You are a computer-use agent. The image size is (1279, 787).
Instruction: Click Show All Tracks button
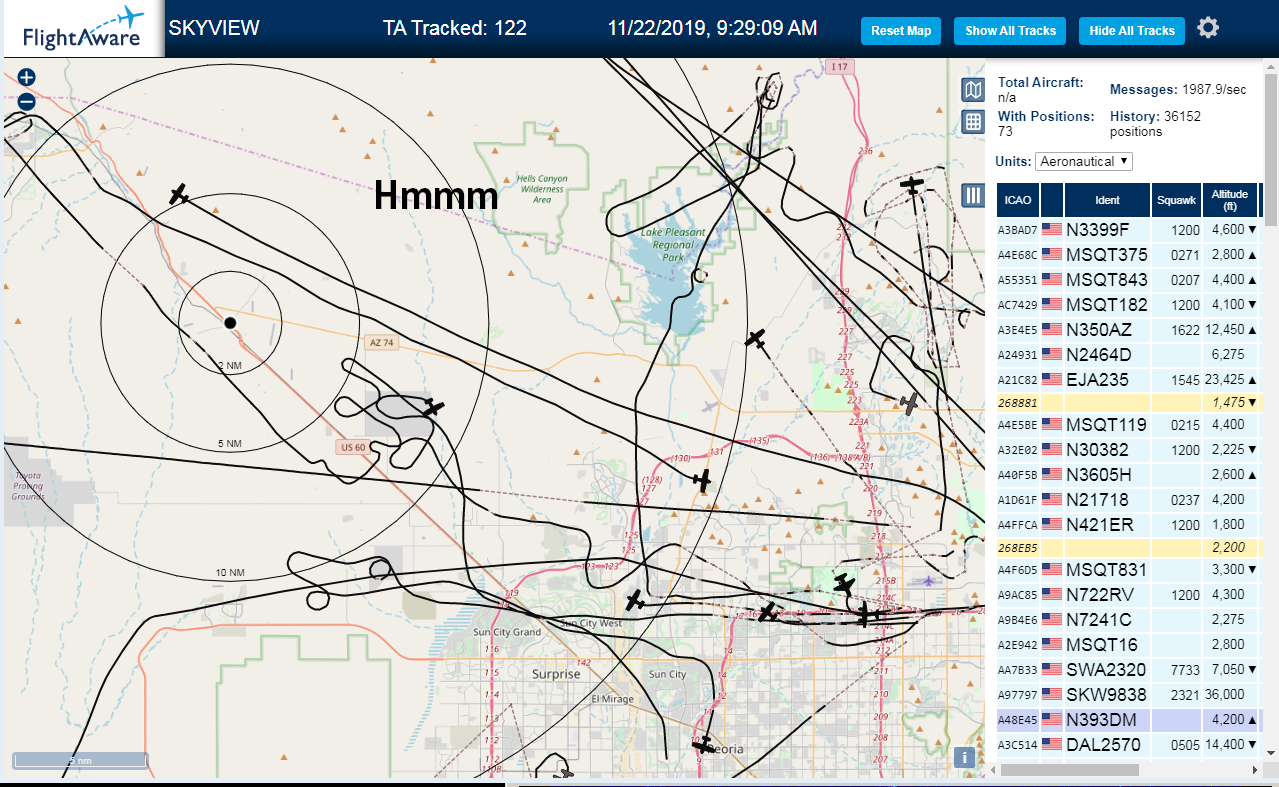point(1010,31)
